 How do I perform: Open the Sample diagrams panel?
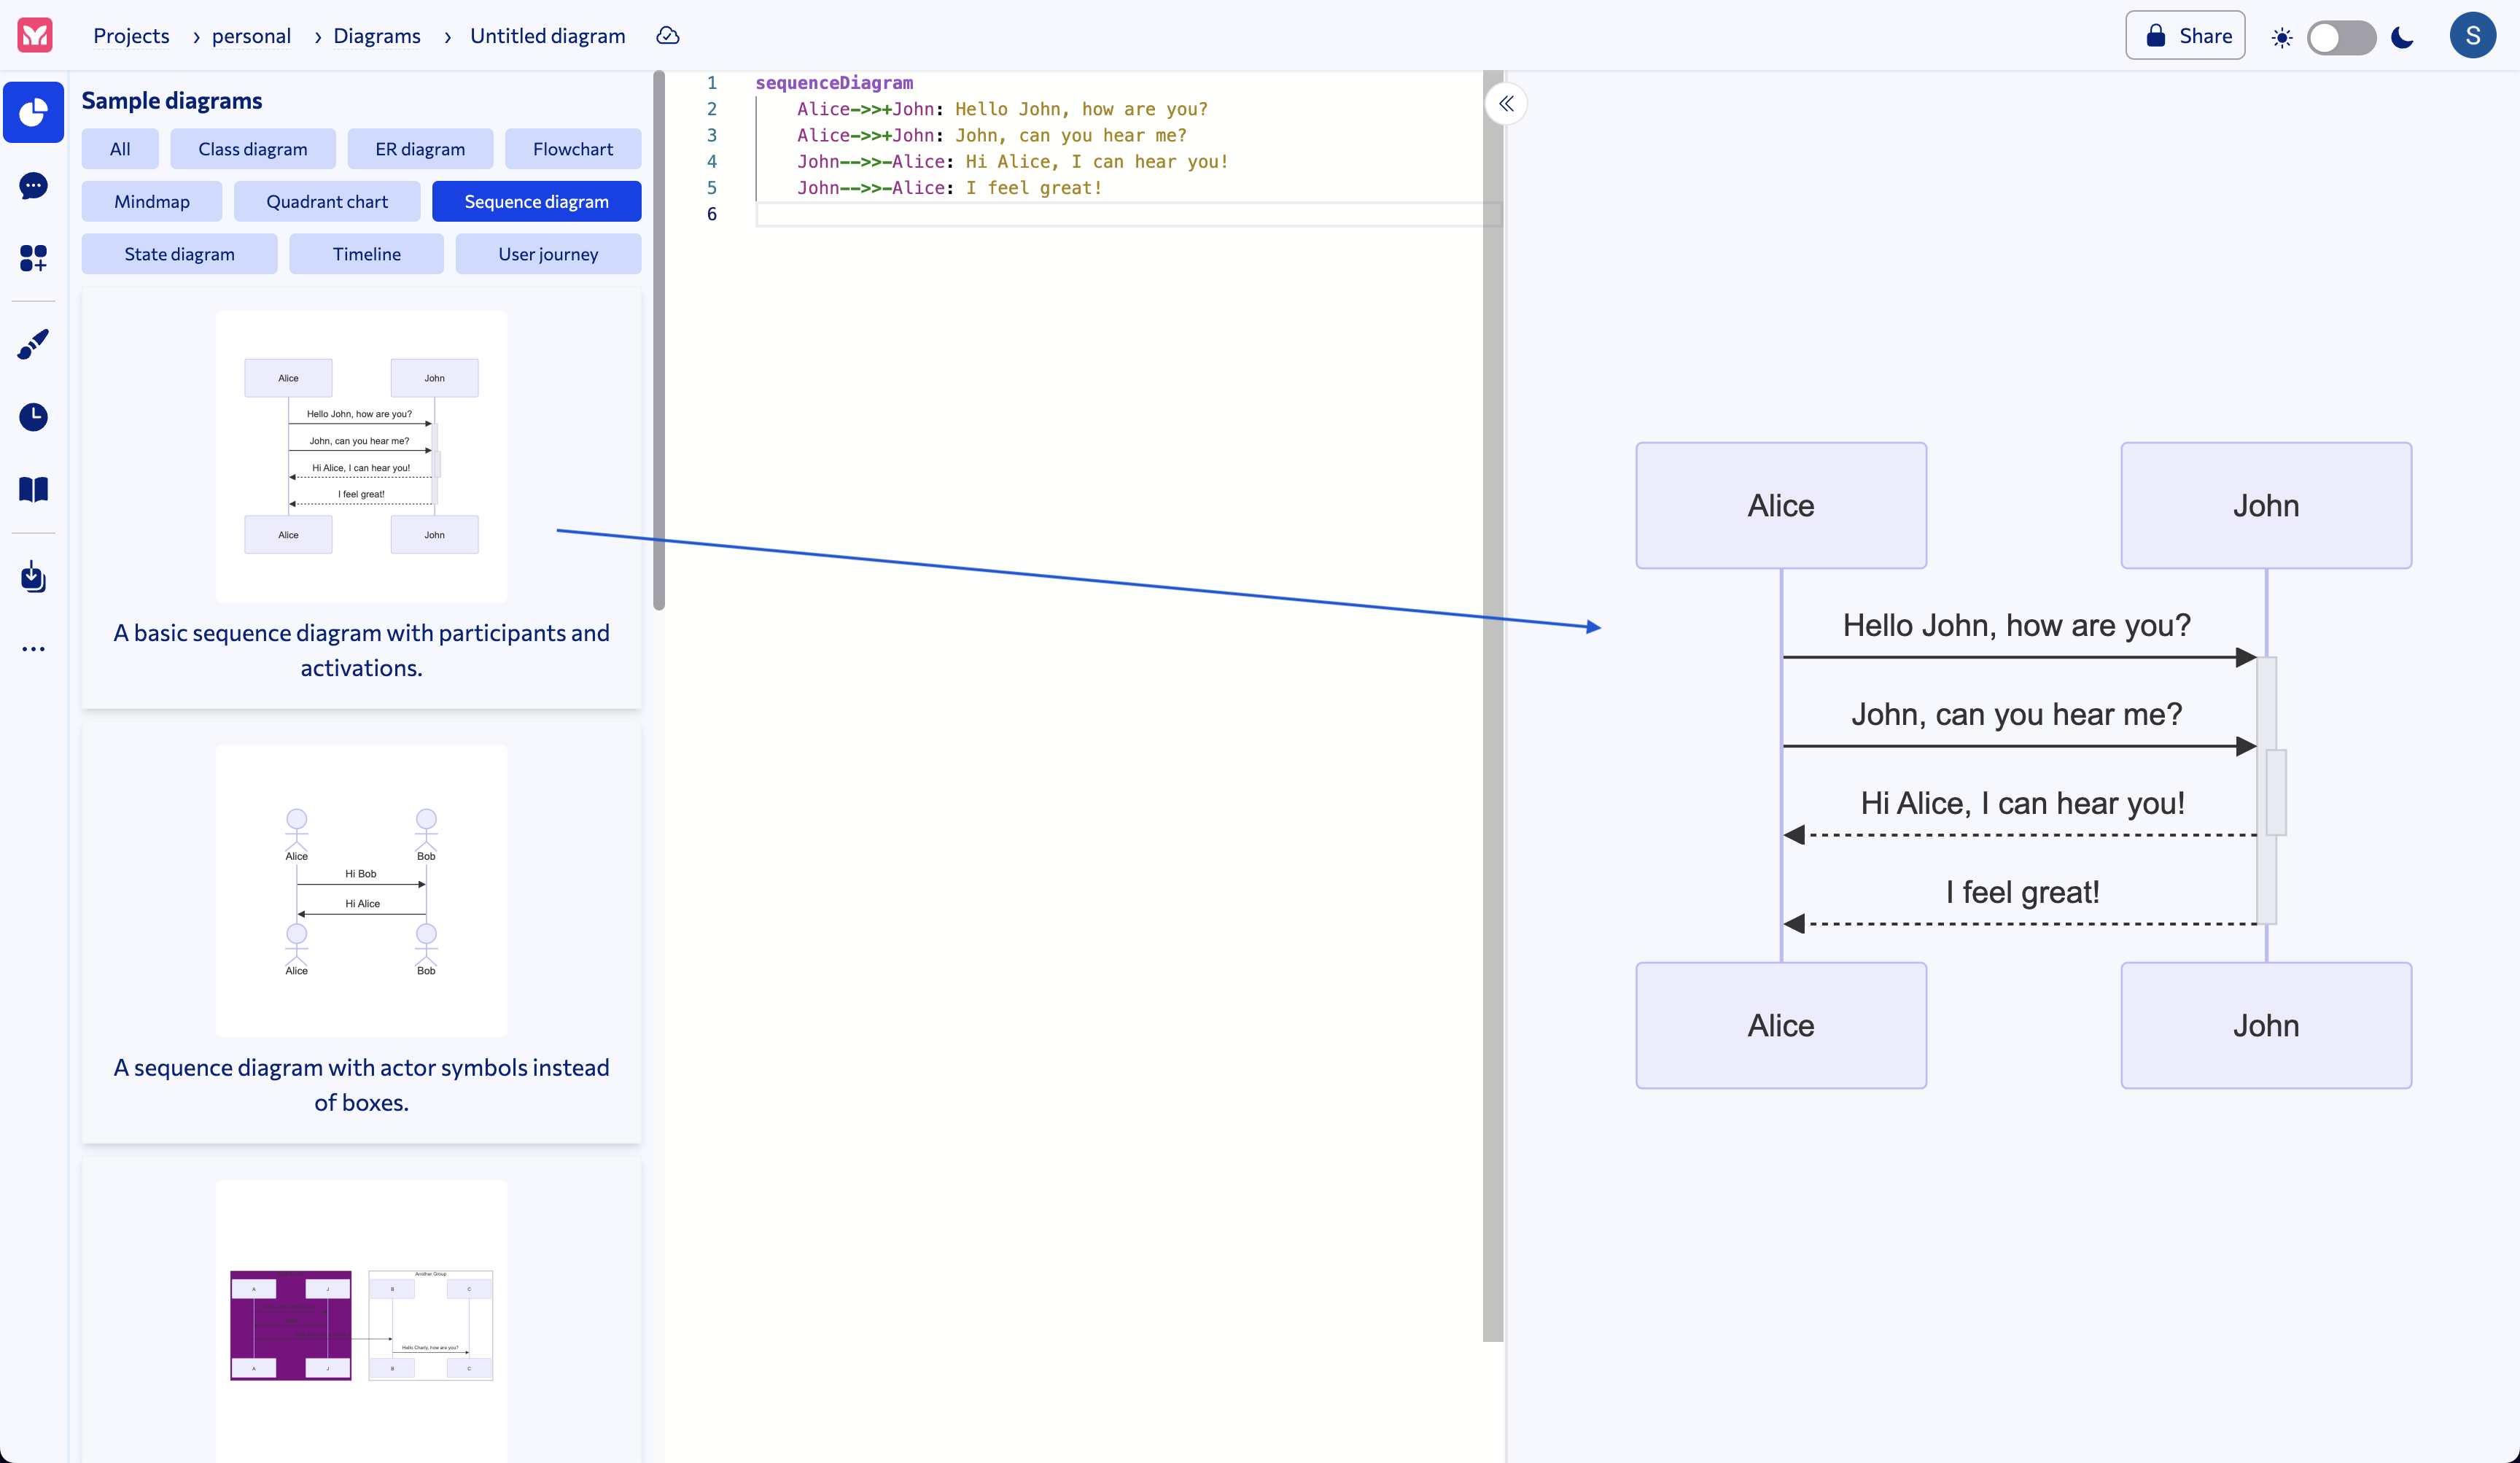(33, 112)
